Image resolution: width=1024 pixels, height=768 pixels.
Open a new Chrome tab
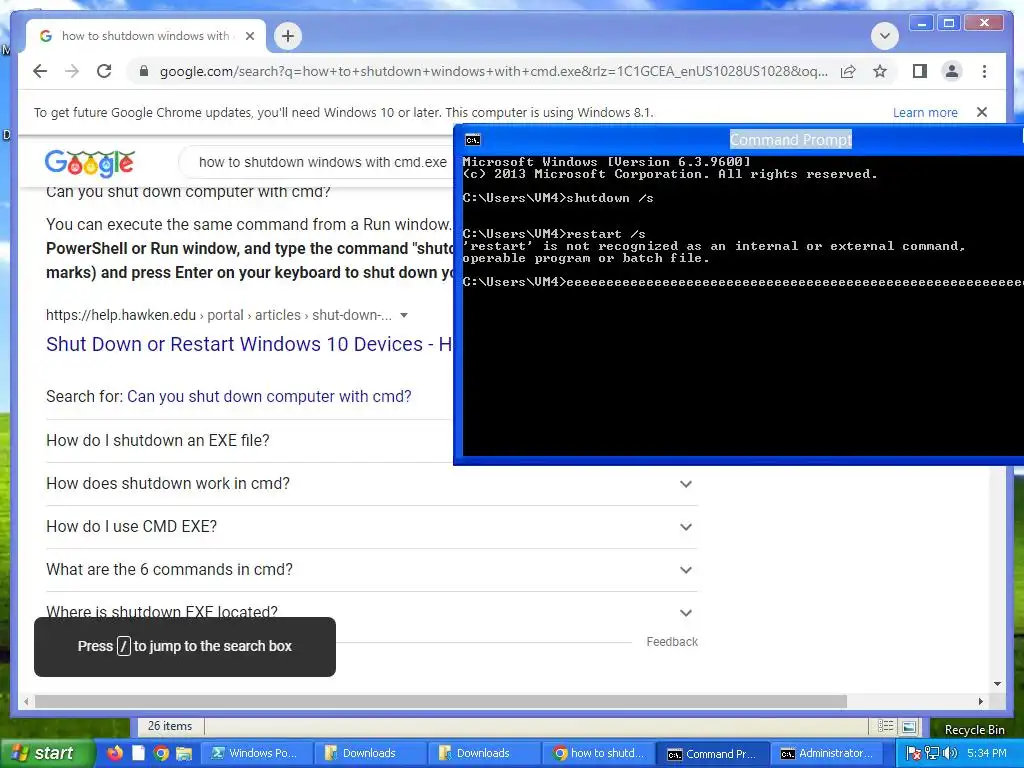288,36
